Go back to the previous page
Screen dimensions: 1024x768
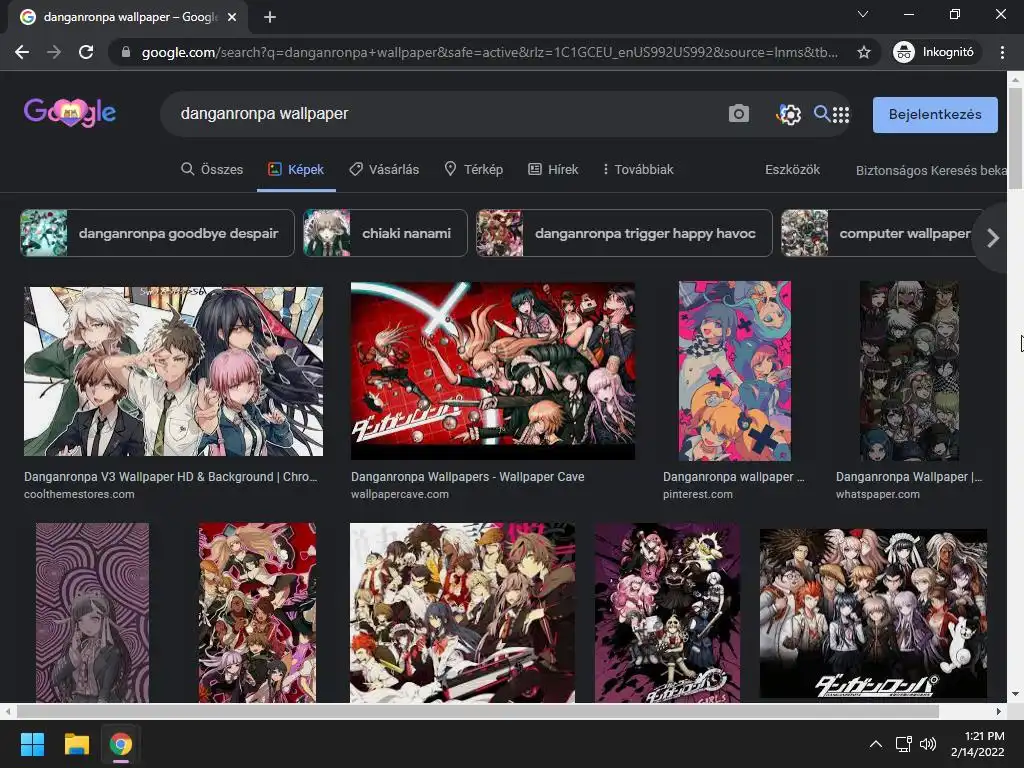[22, 52]
